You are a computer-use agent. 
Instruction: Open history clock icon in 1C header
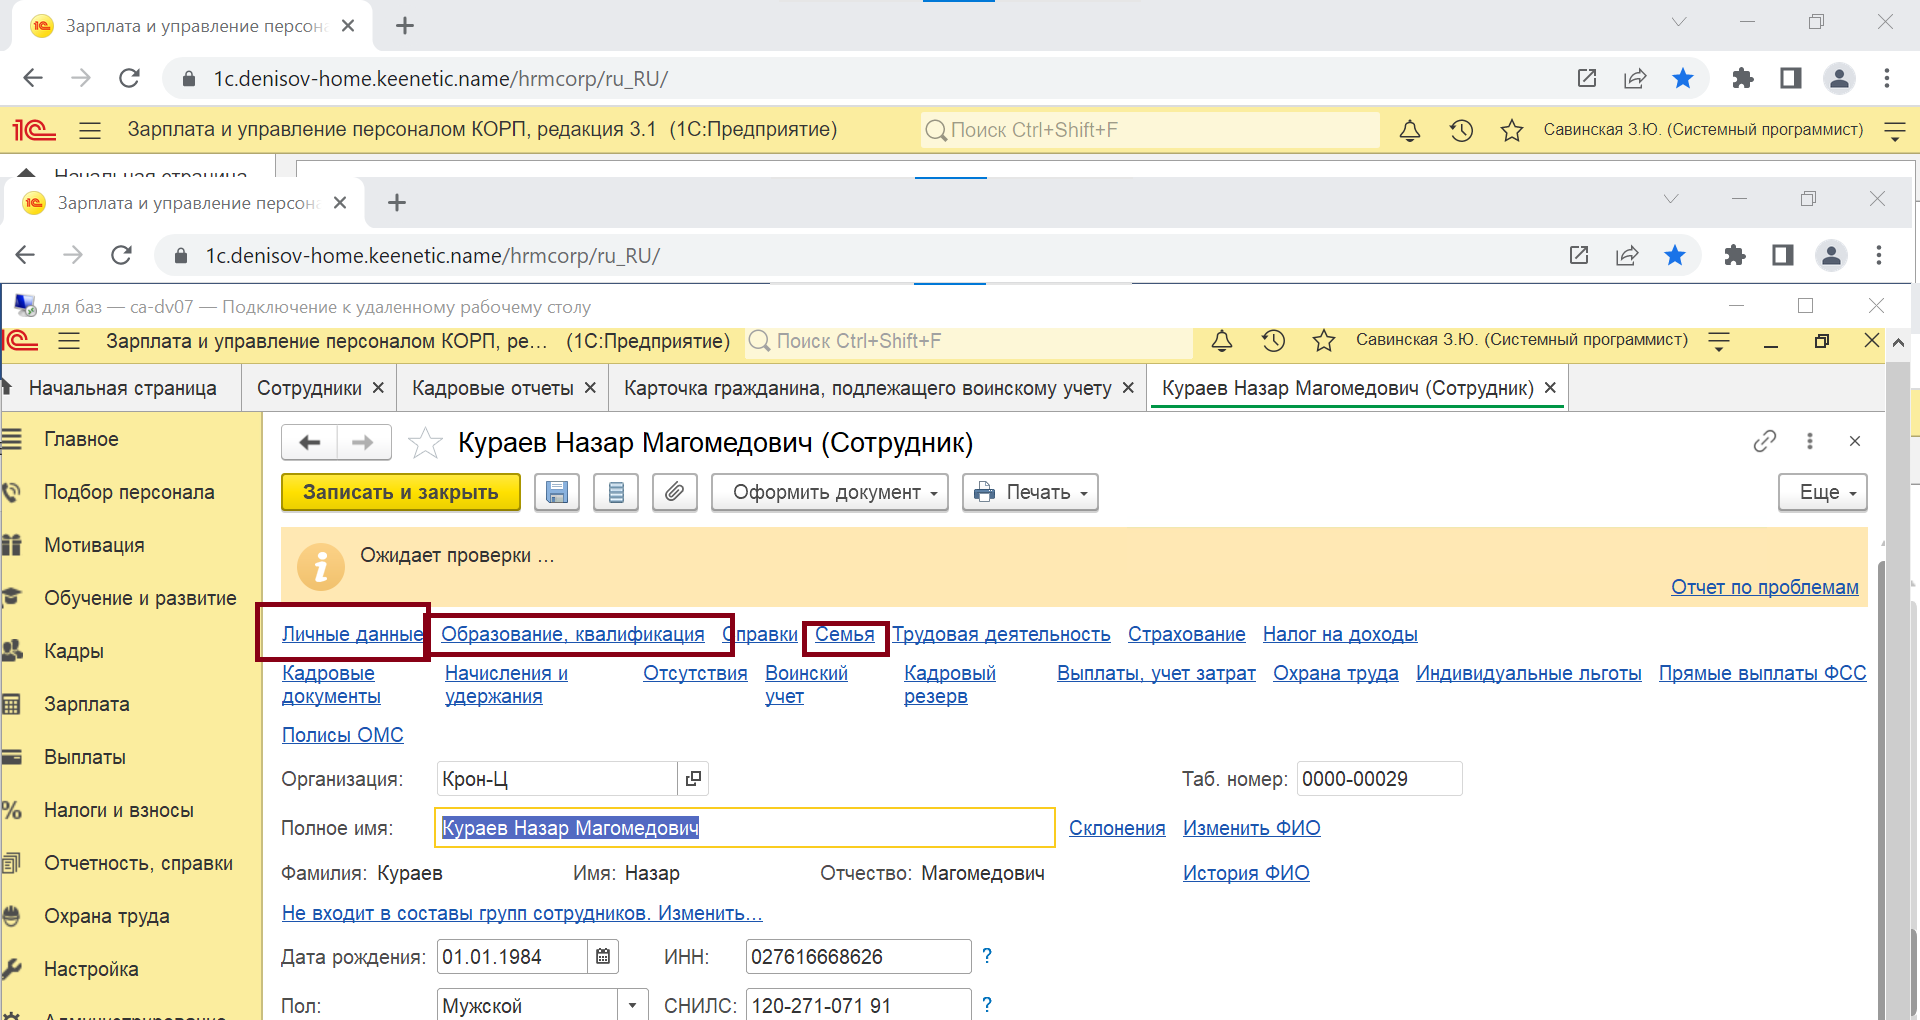tap(1273, 341)
